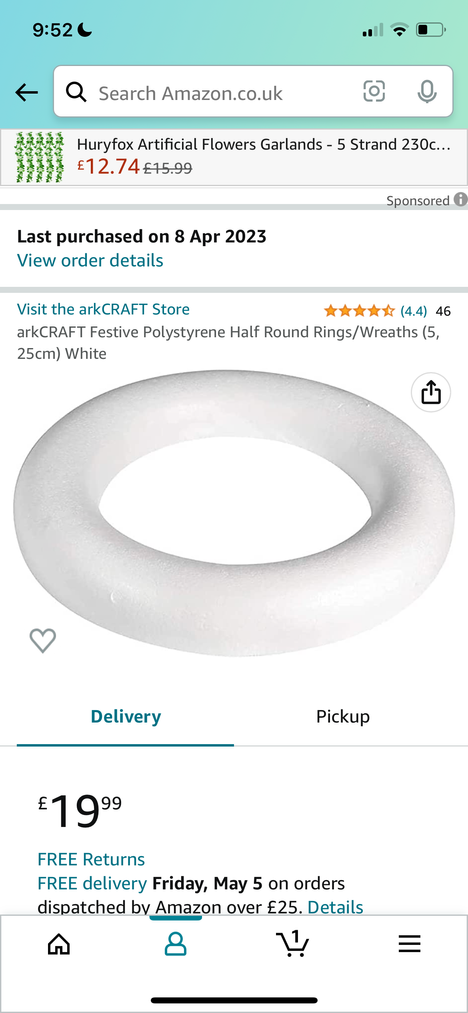Viewport: 468px width, 1013px height.
Task: Tap the microphone voice search icon
Action: click(x=426, y=92)
